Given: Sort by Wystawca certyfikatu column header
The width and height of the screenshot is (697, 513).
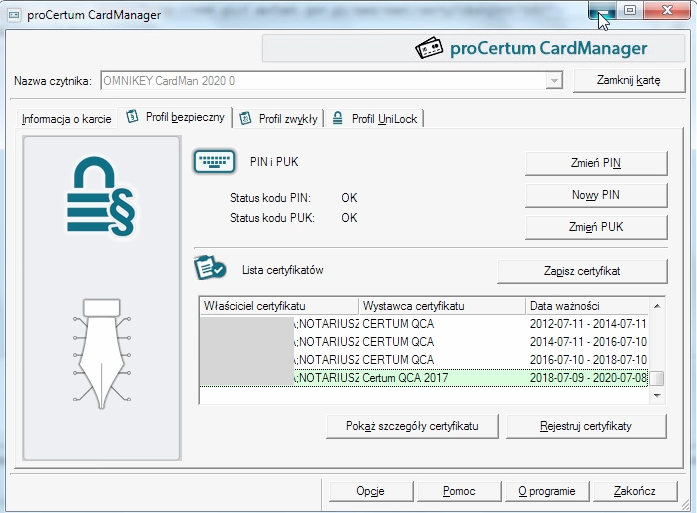Looking at the screenshot, I should (x=442, y=306).
